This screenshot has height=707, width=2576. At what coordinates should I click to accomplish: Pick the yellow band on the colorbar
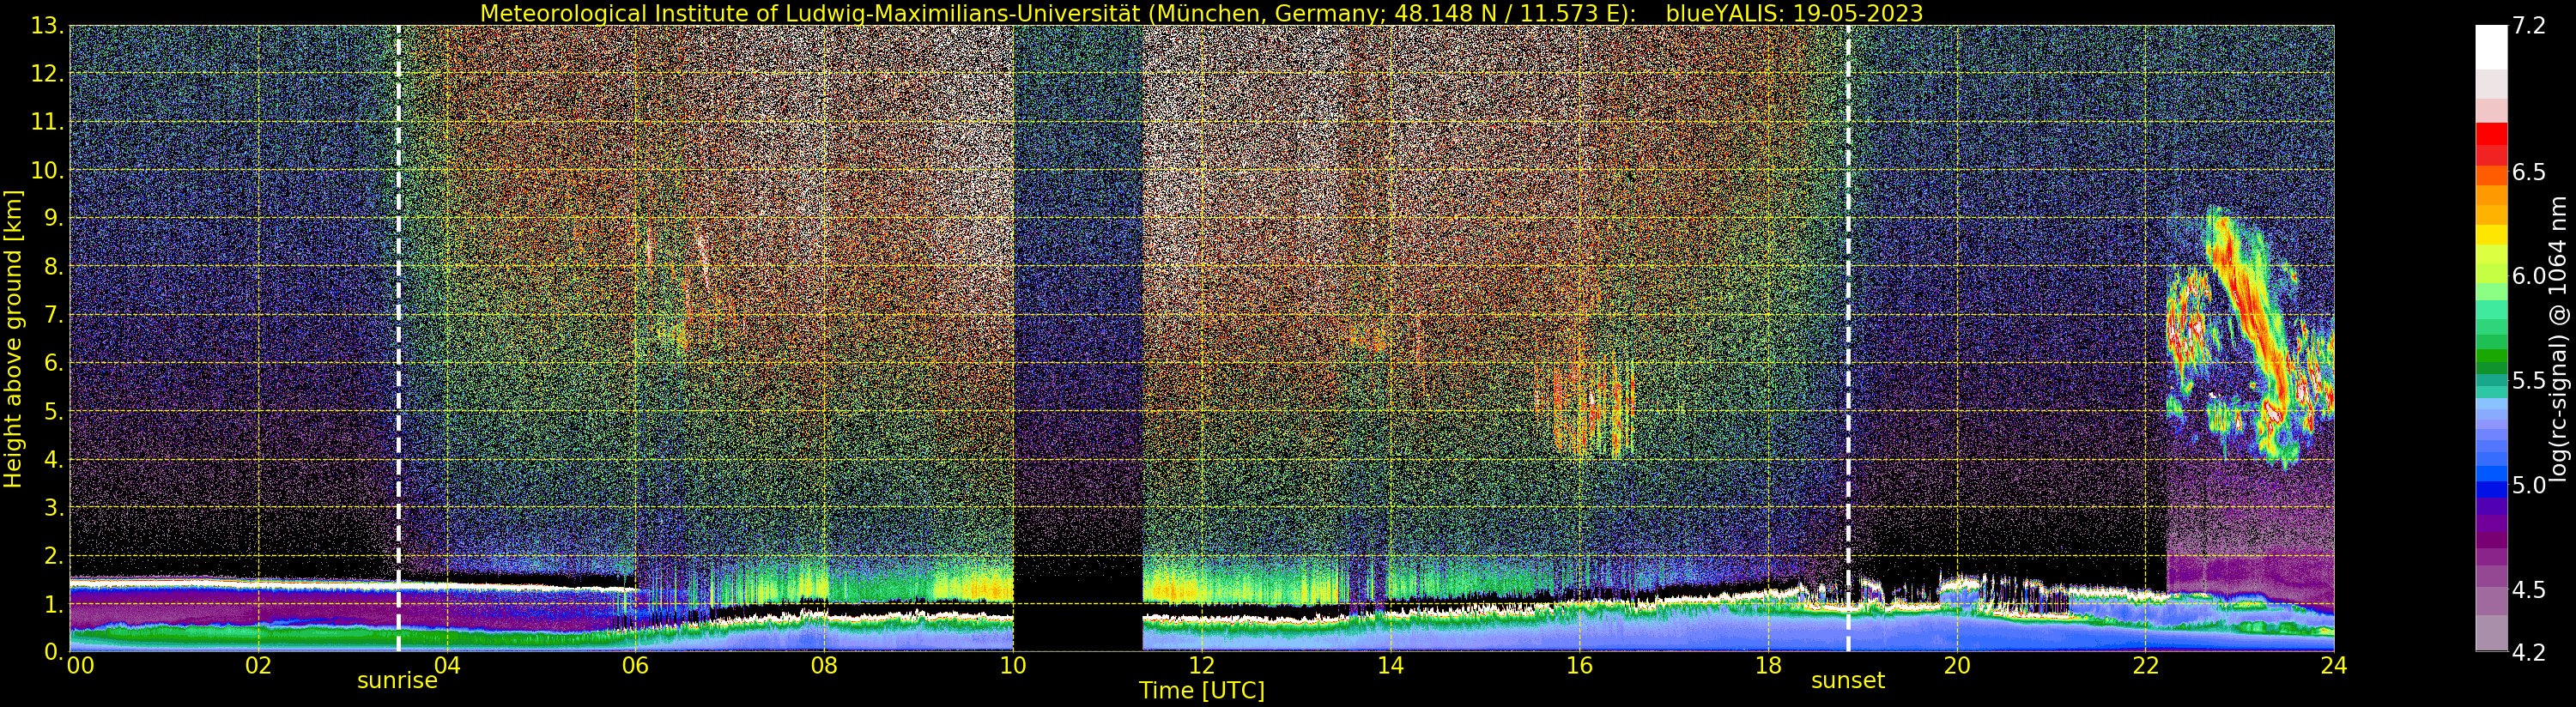click(x=2491, y=235)
